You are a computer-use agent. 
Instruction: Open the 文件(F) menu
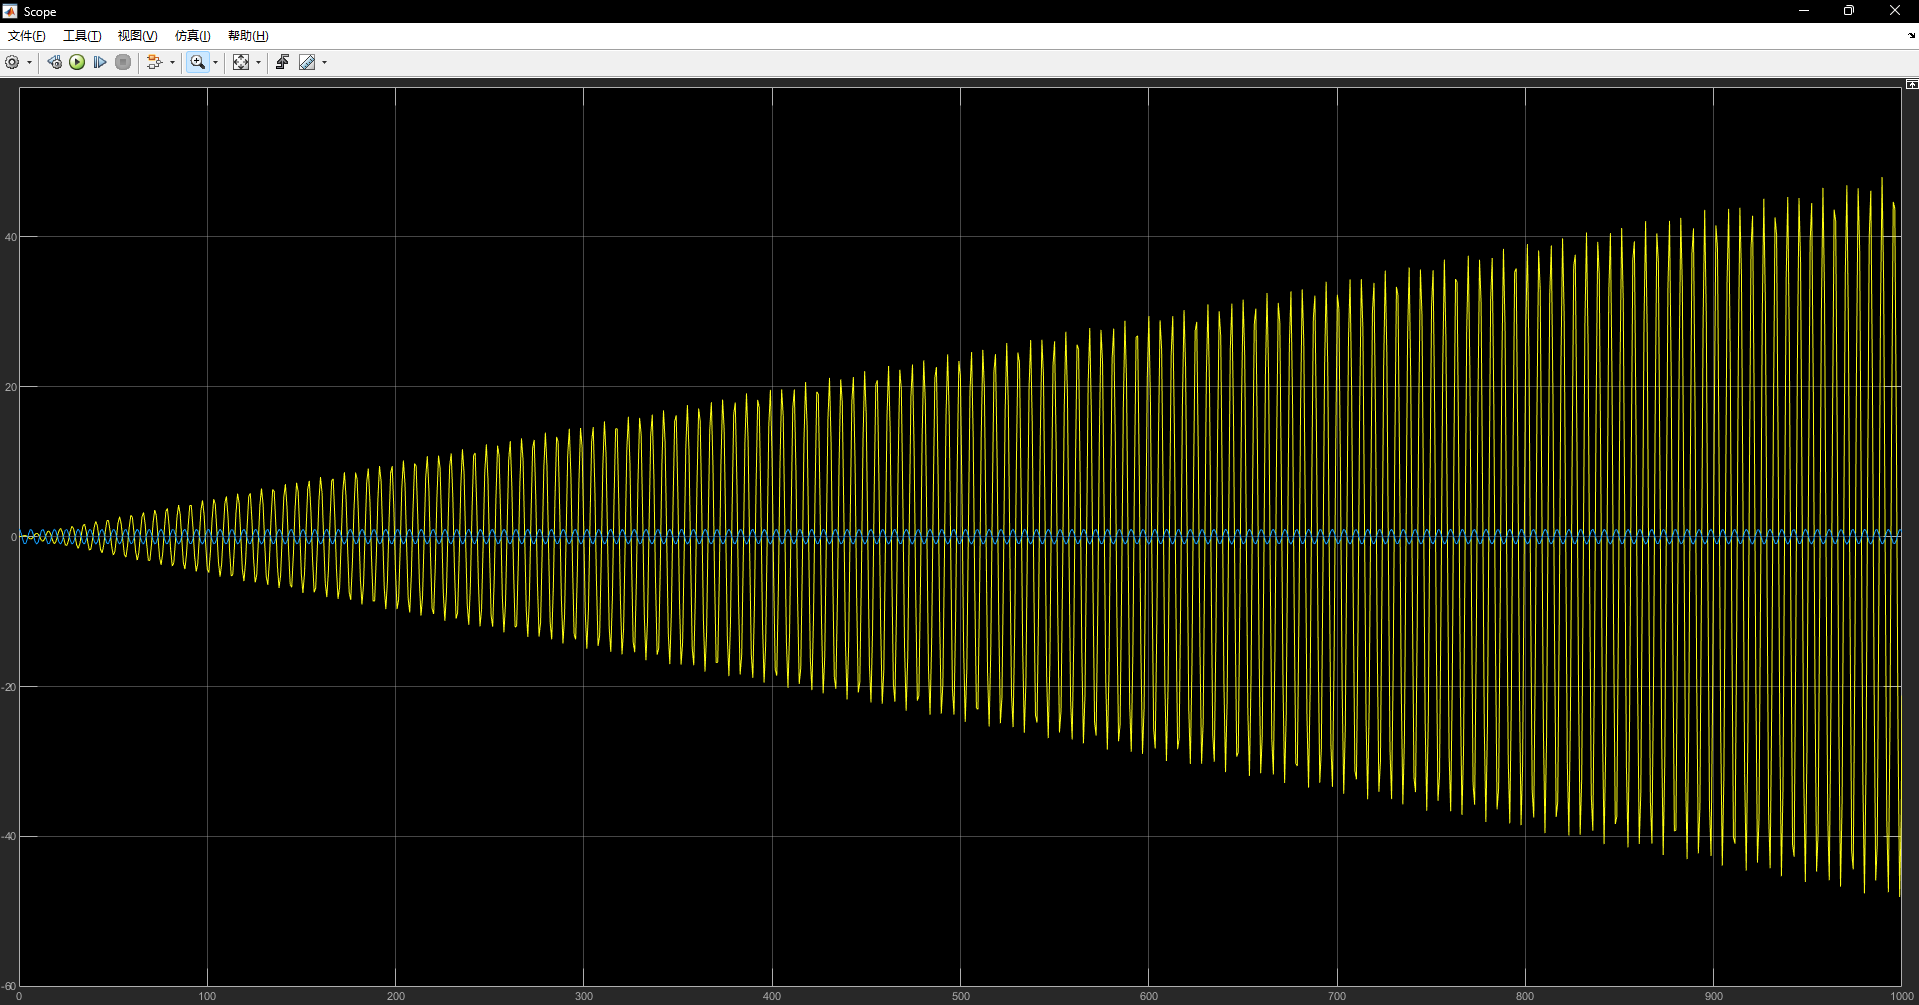(27, 36)
